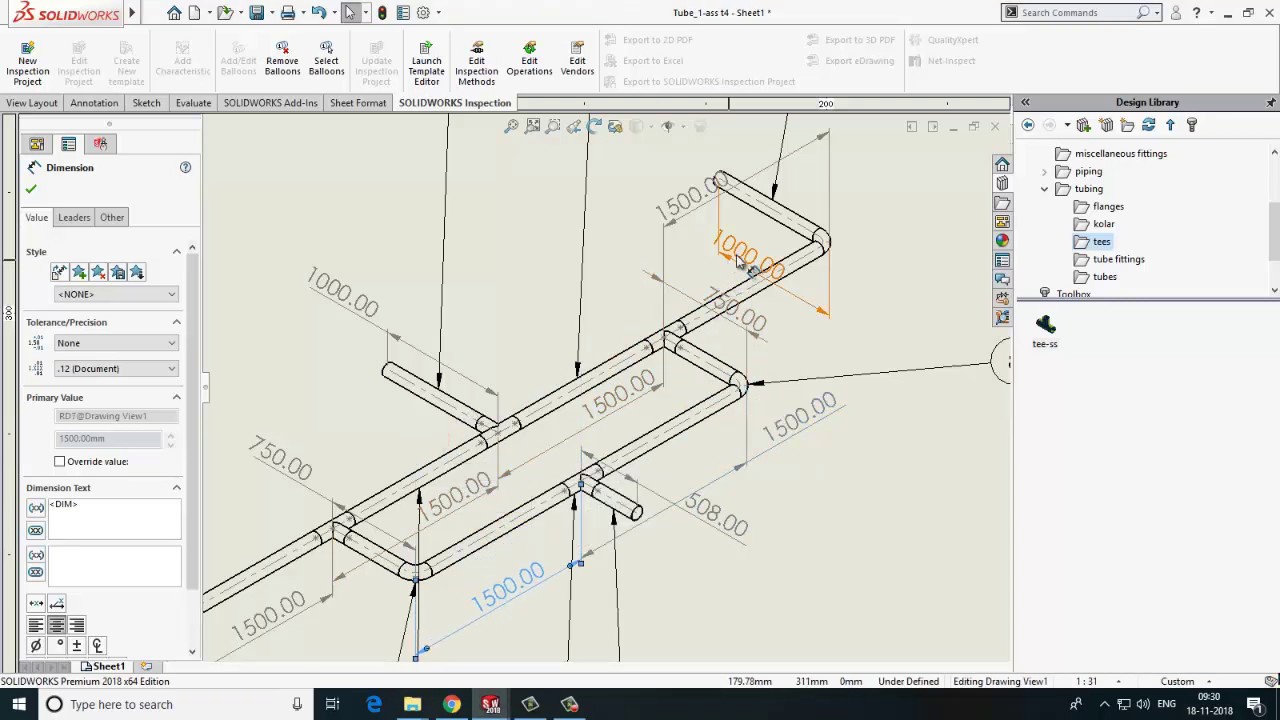
Task: Click the Design Library Refresh icon
Action: pos(1148,125)
